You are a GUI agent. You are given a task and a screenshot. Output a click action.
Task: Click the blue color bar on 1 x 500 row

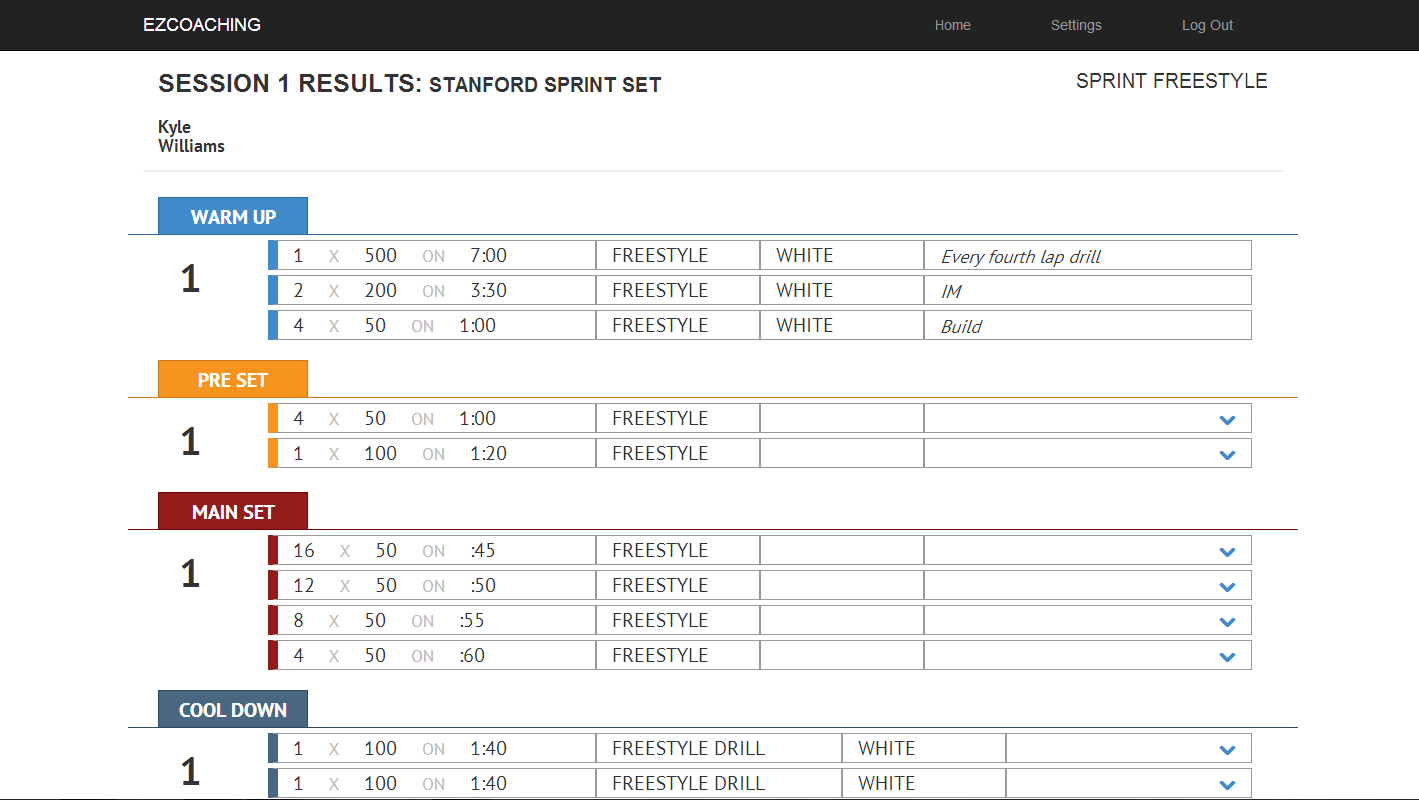tap(273, 255)
